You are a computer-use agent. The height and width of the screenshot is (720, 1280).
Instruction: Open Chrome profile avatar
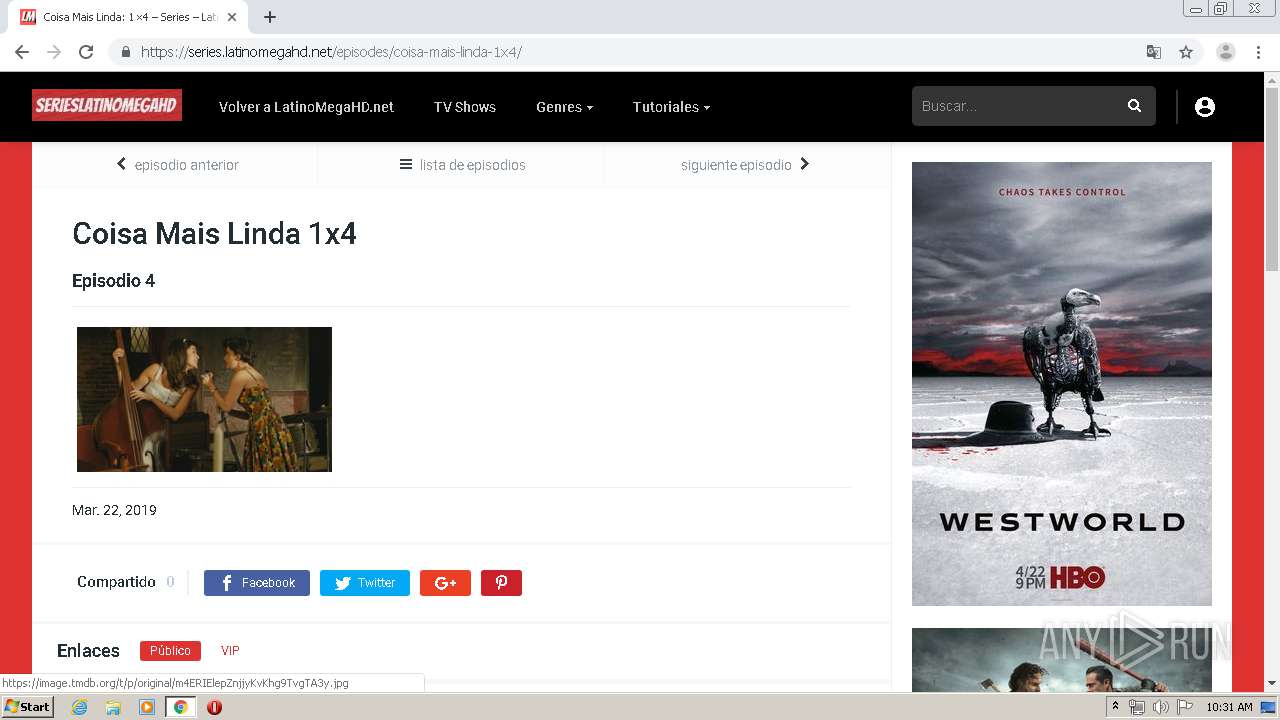1225,52
